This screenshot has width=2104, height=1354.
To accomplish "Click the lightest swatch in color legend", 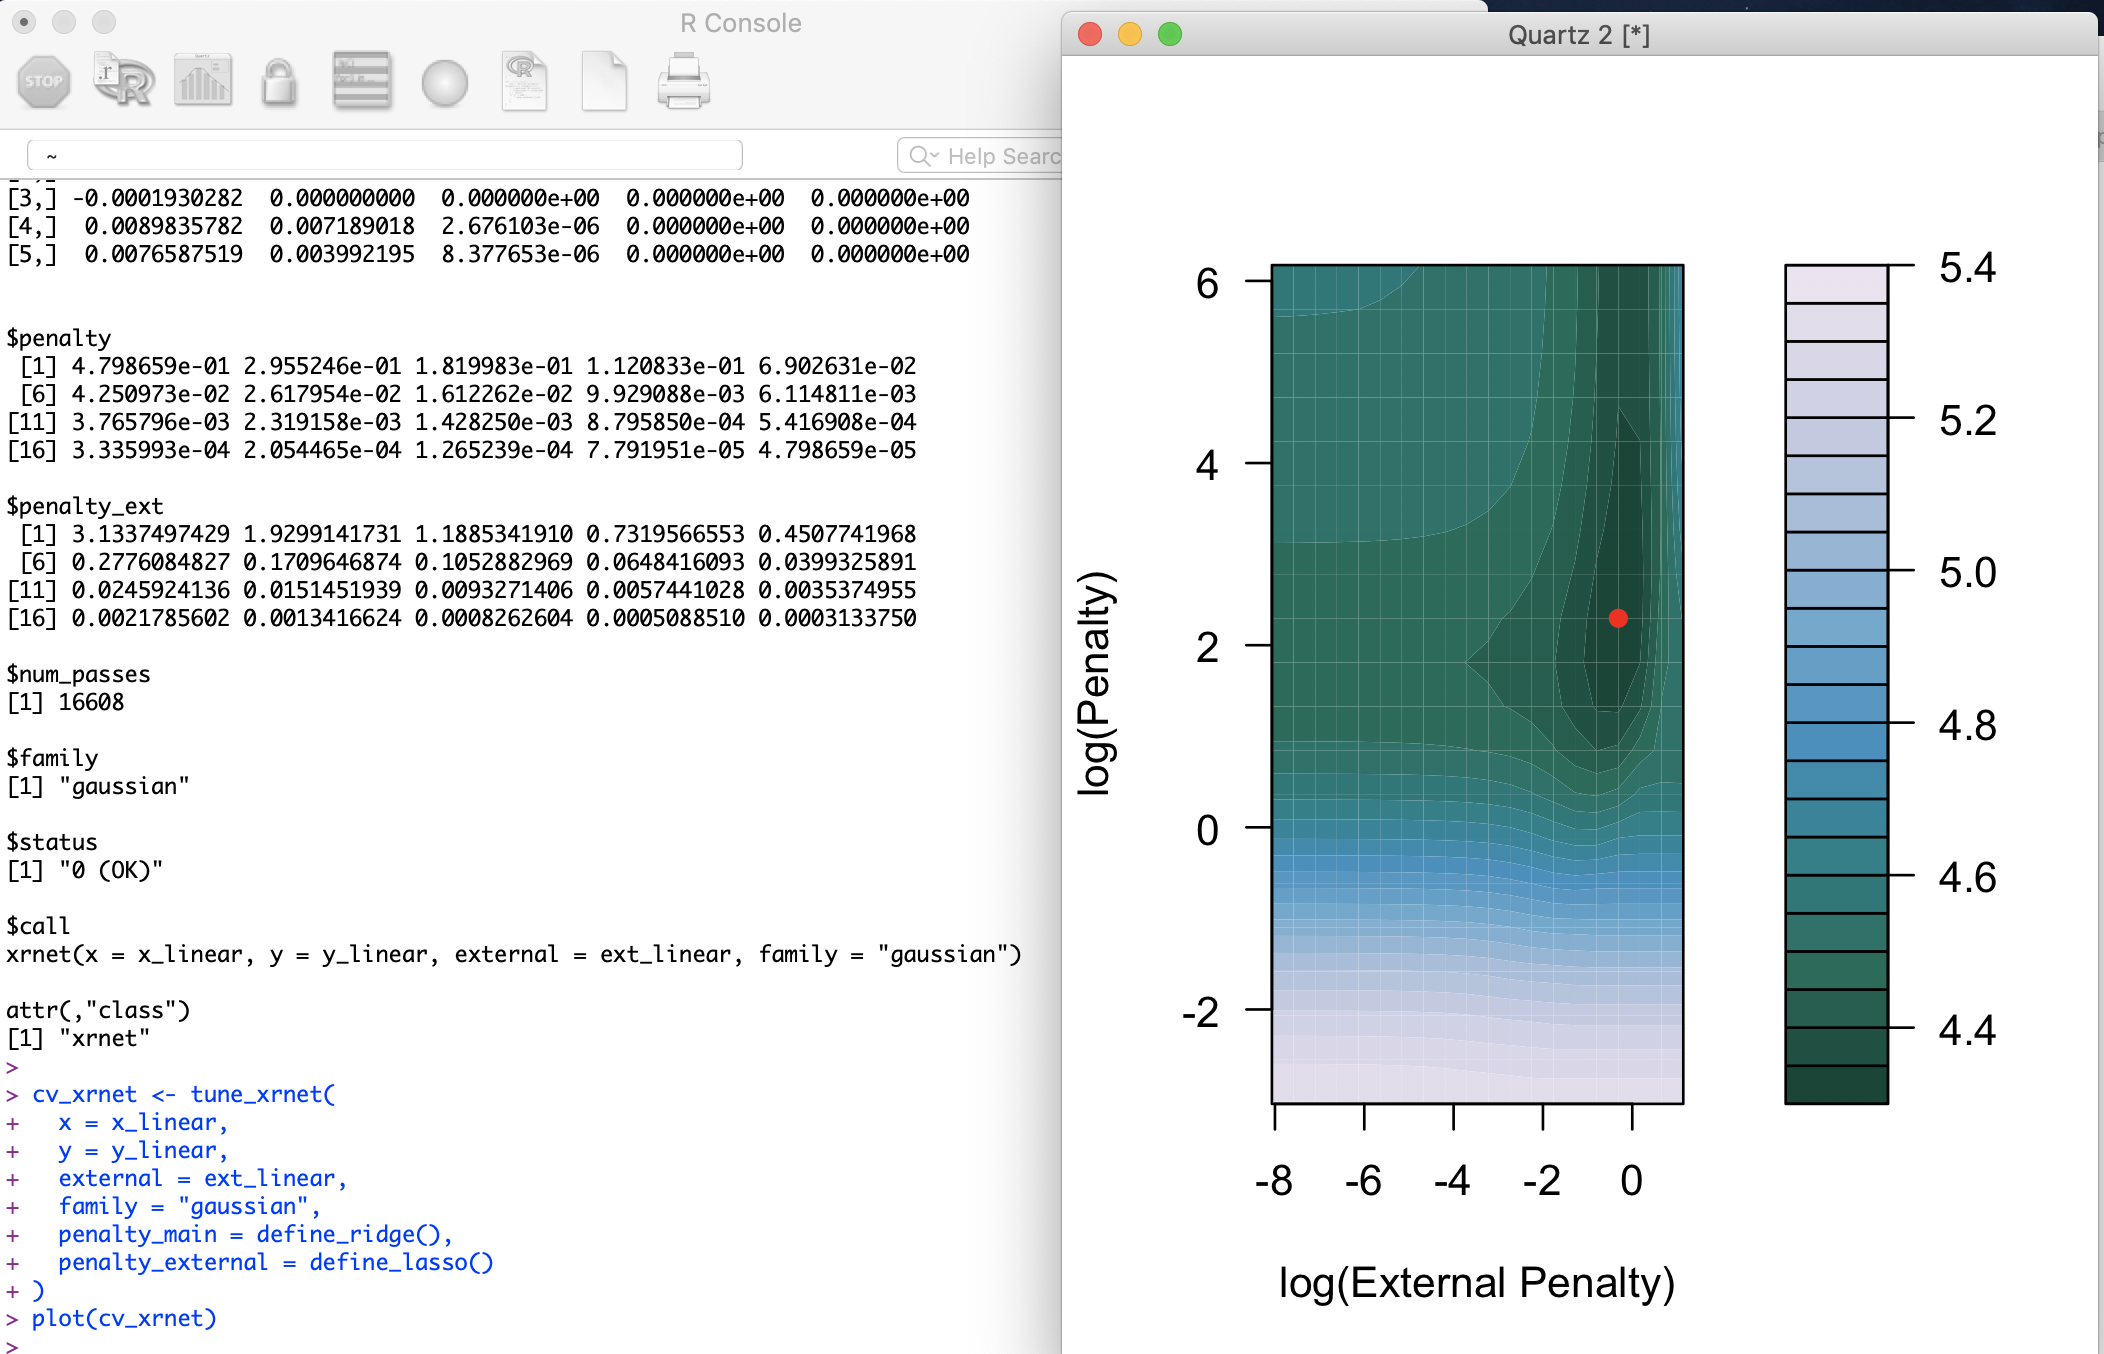I will (x=1836, y=284).
